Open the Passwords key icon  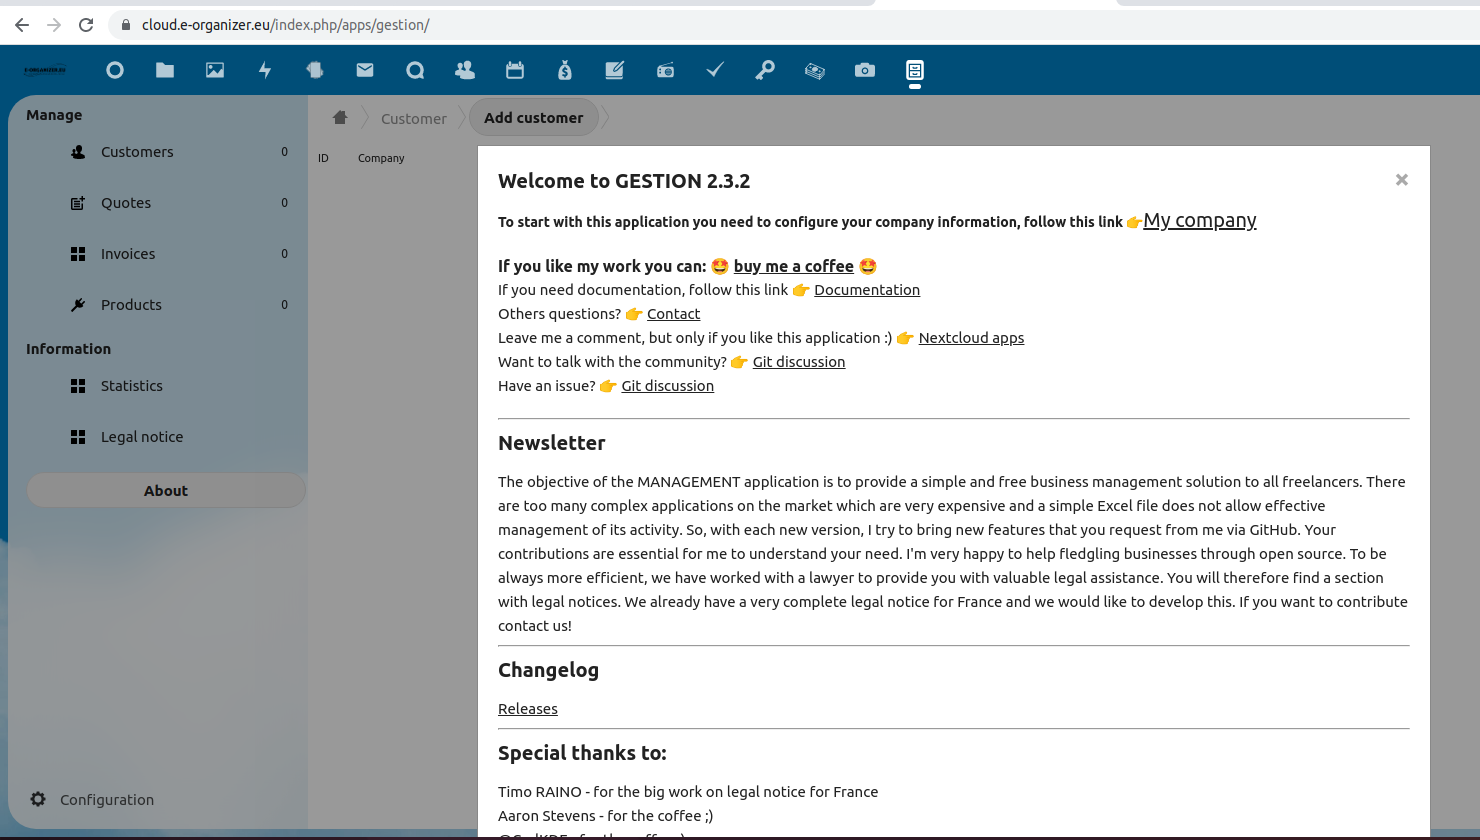764,70
